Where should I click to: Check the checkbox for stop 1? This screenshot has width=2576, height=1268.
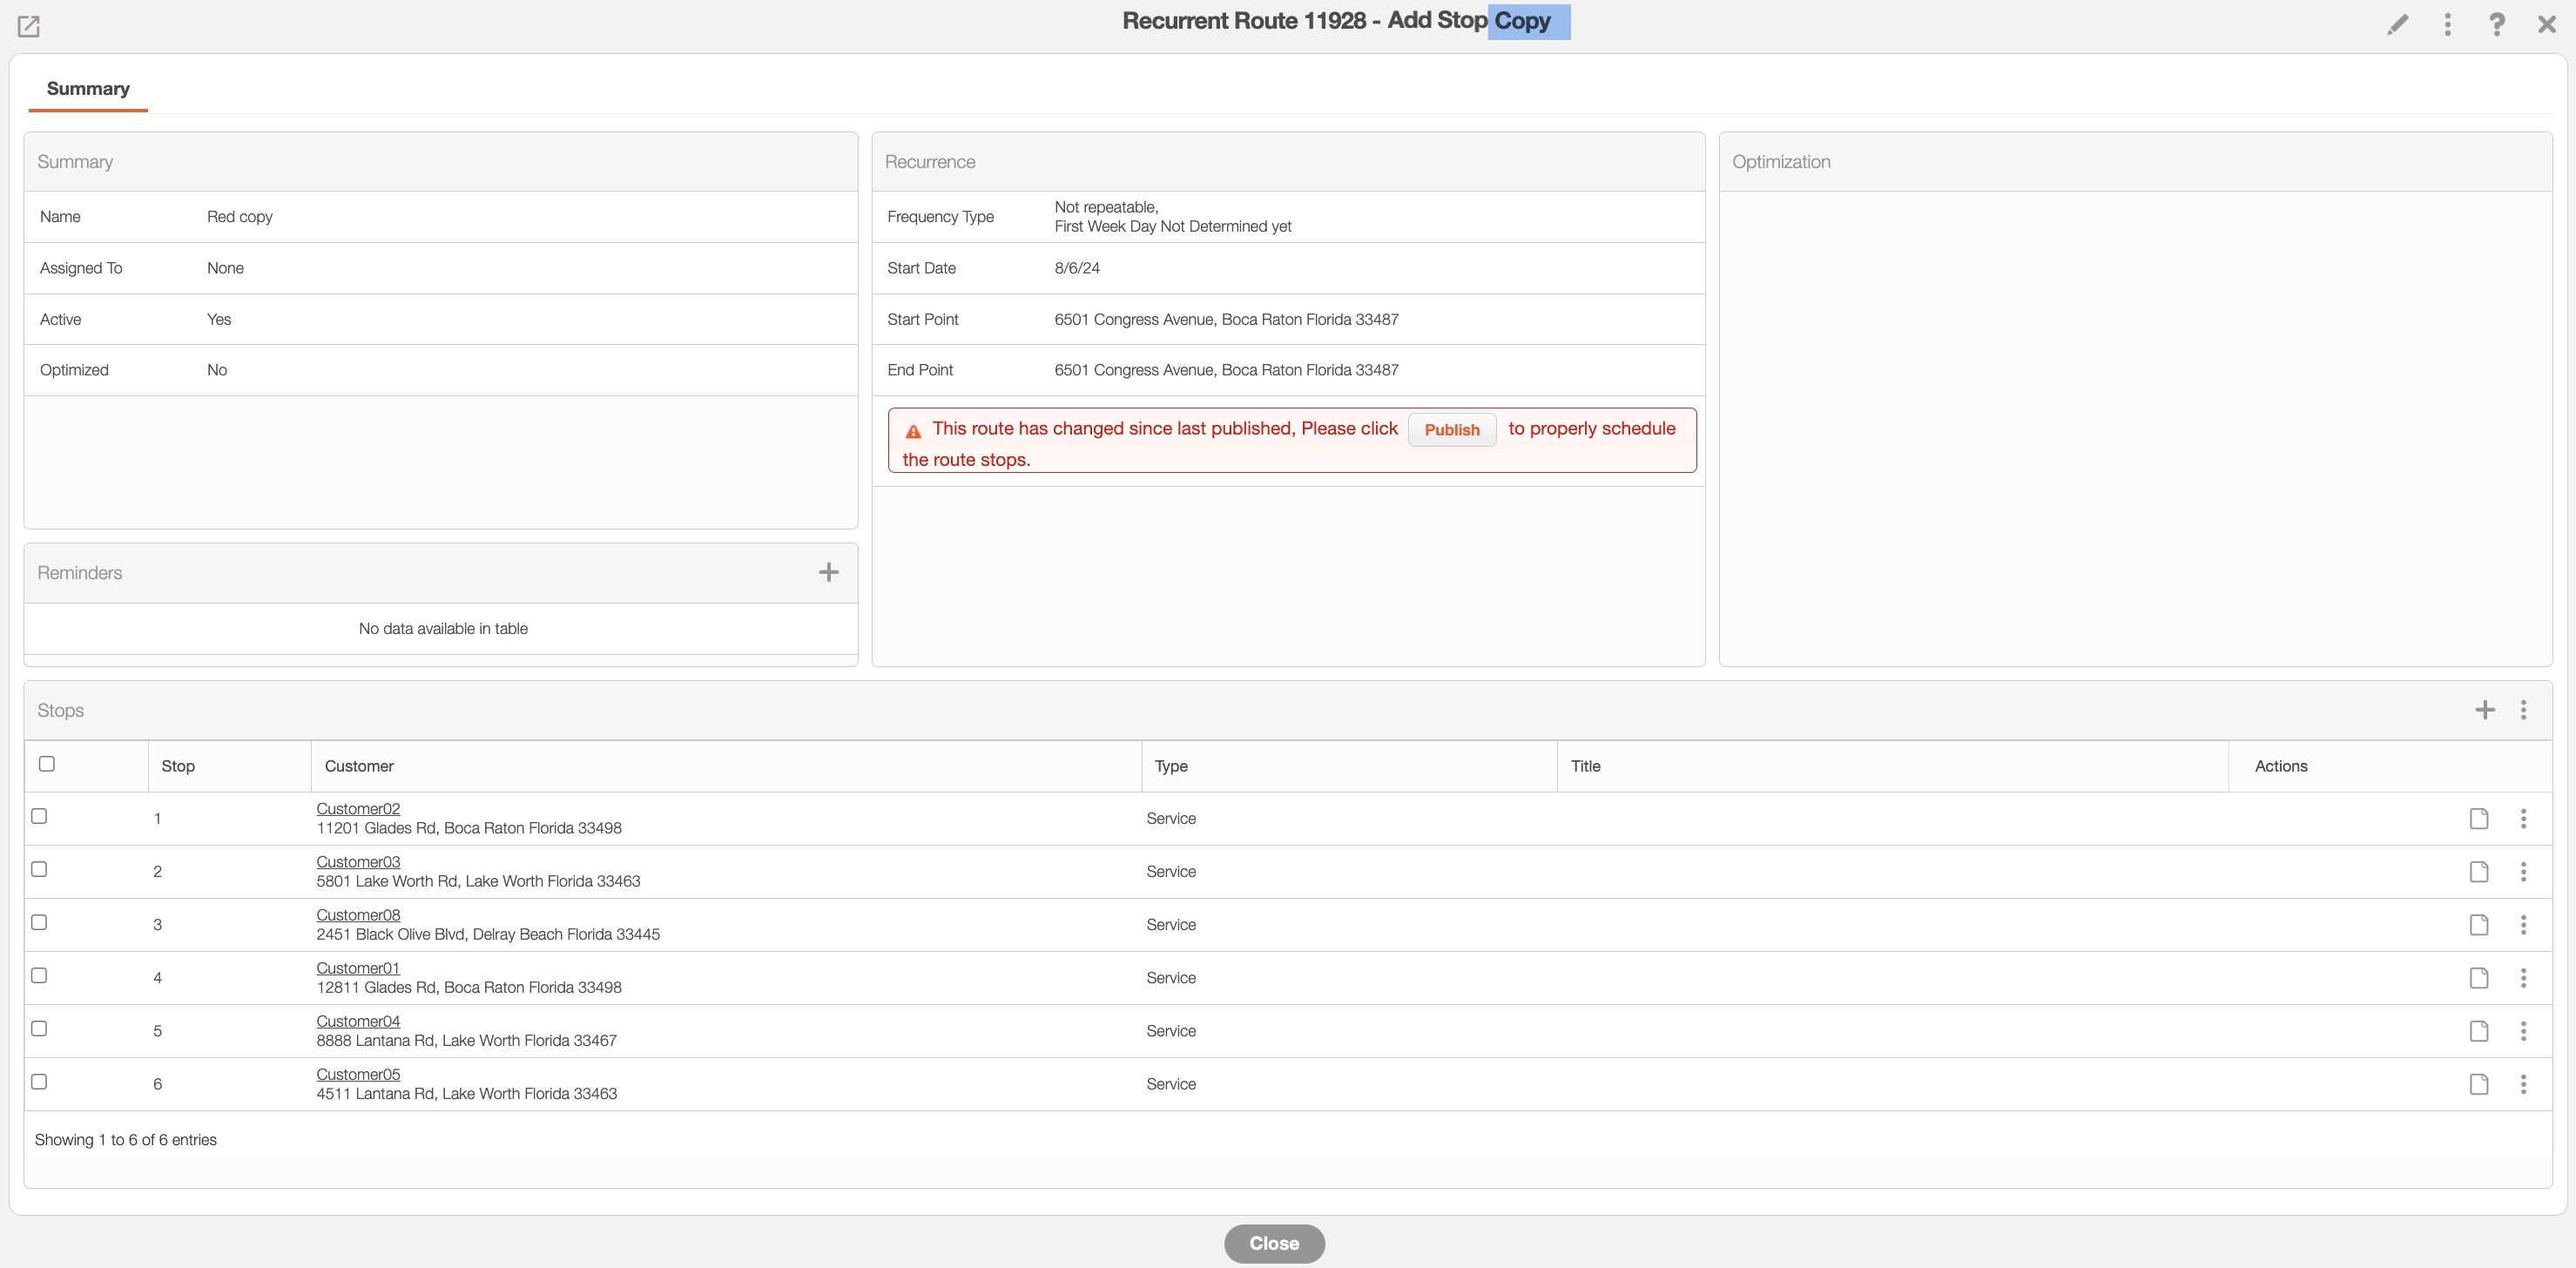click(39, 816)
